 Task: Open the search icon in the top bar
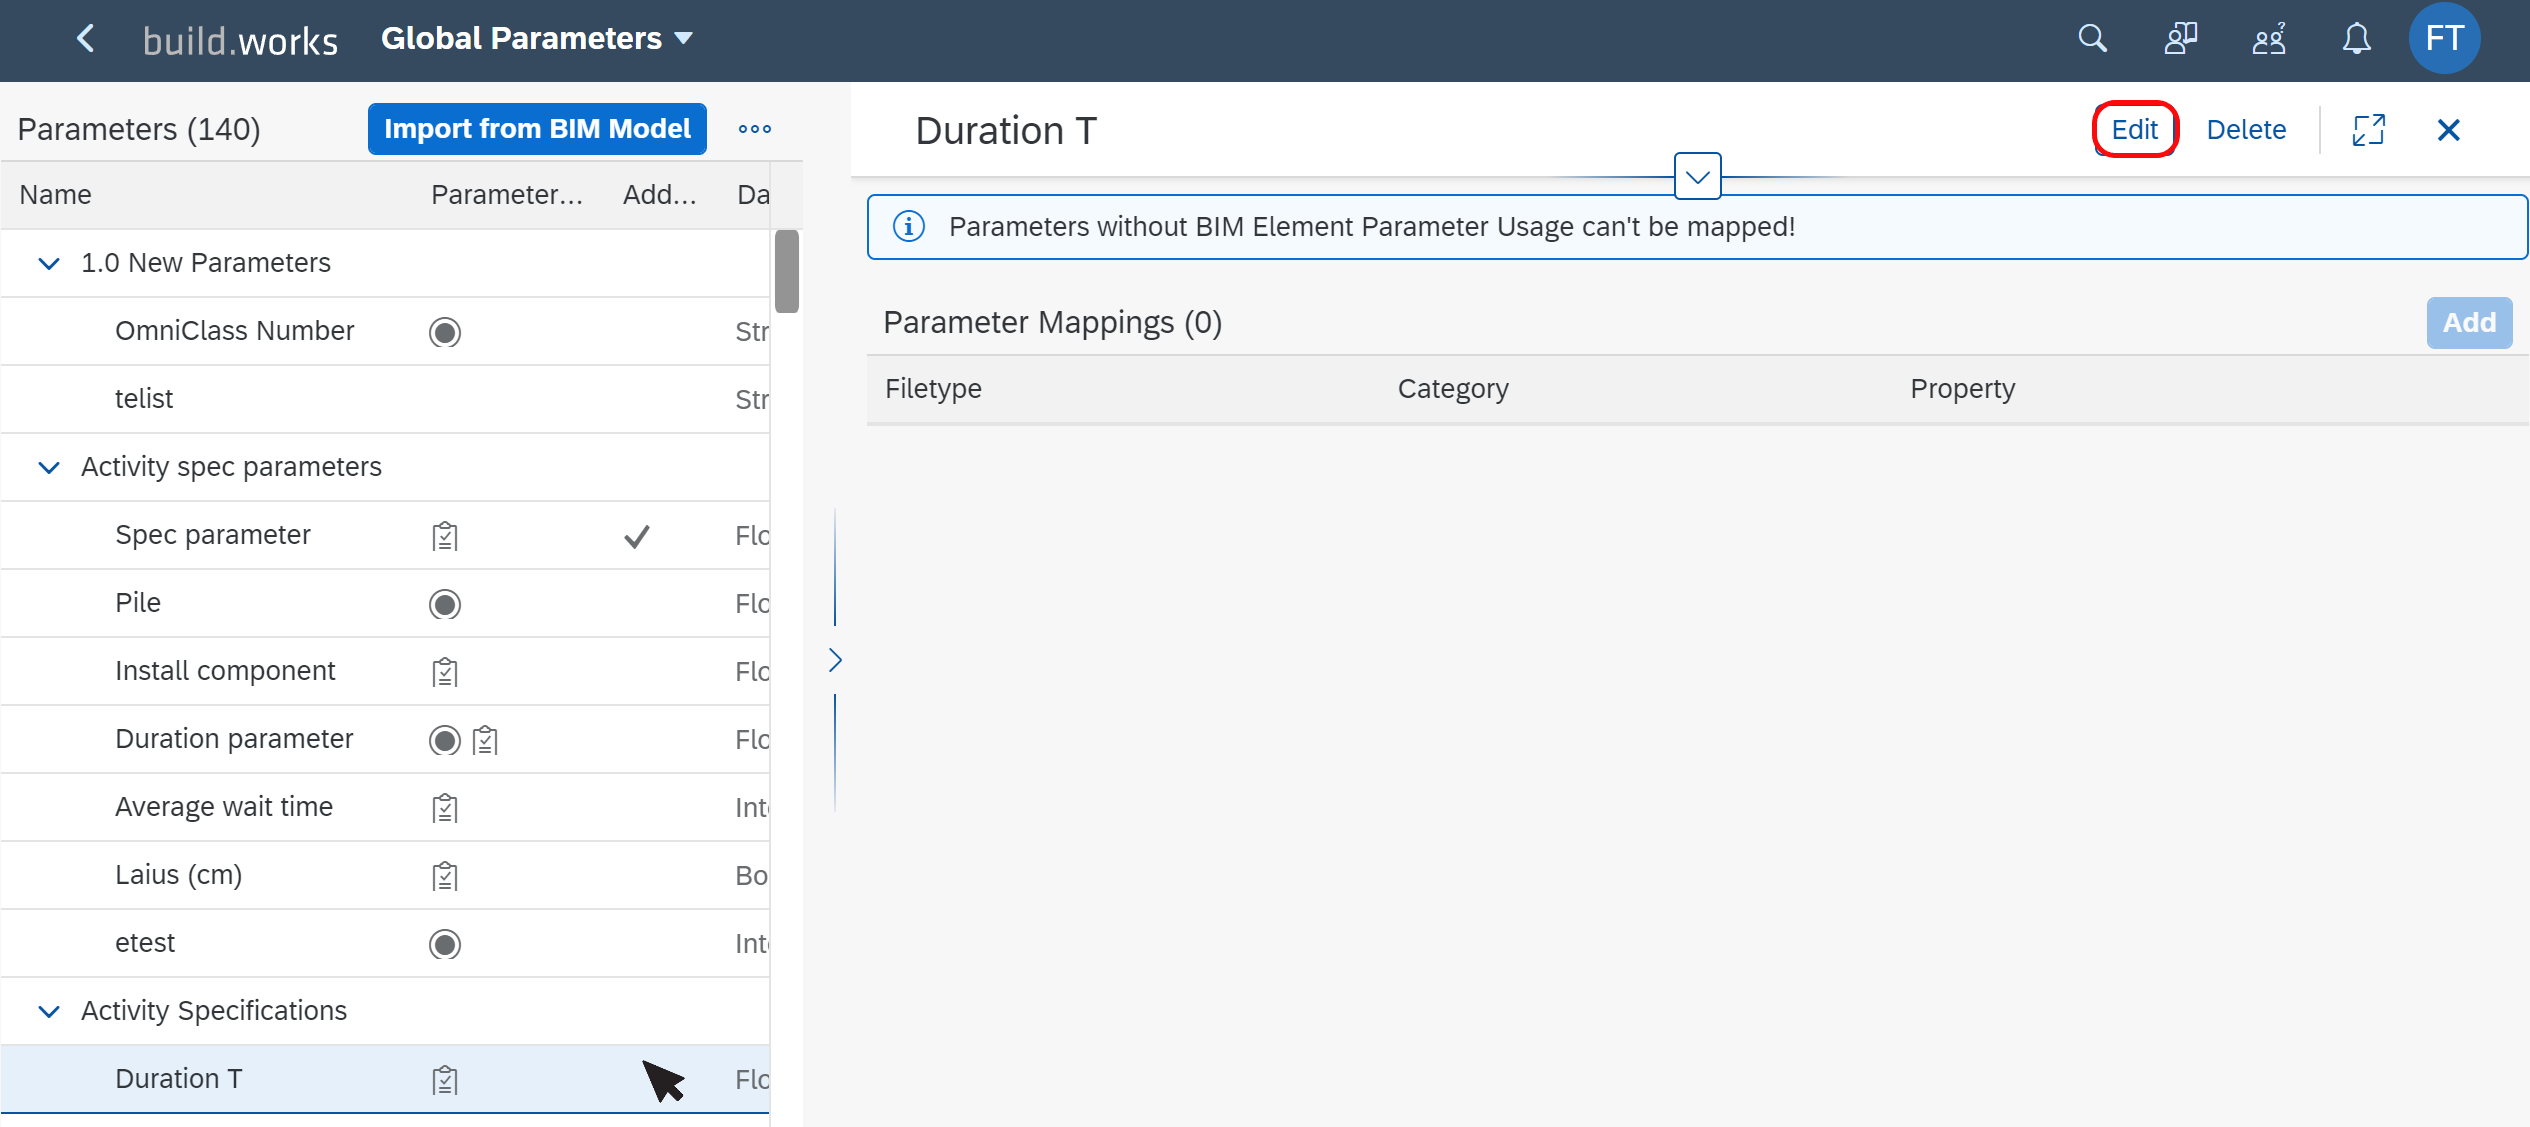coord(2092,39)
